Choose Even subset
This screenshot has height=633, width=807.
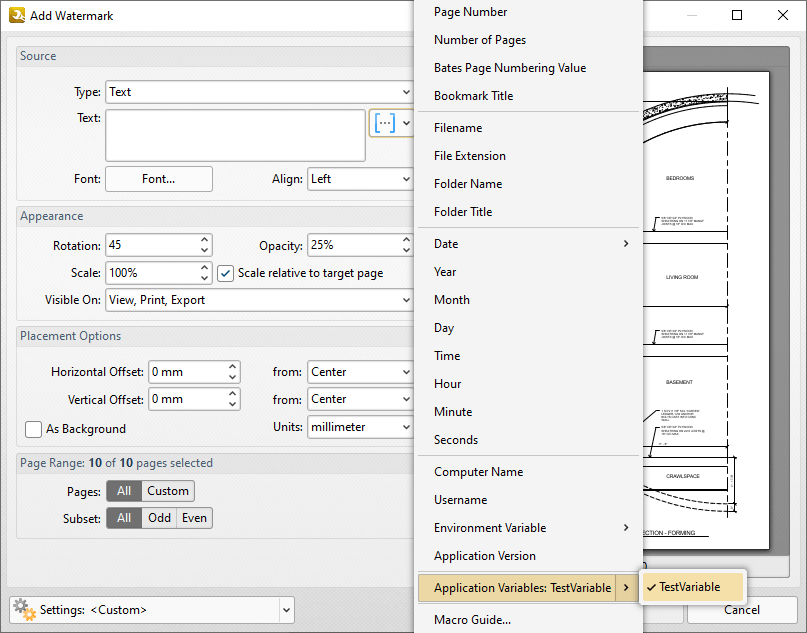(195, 518)
